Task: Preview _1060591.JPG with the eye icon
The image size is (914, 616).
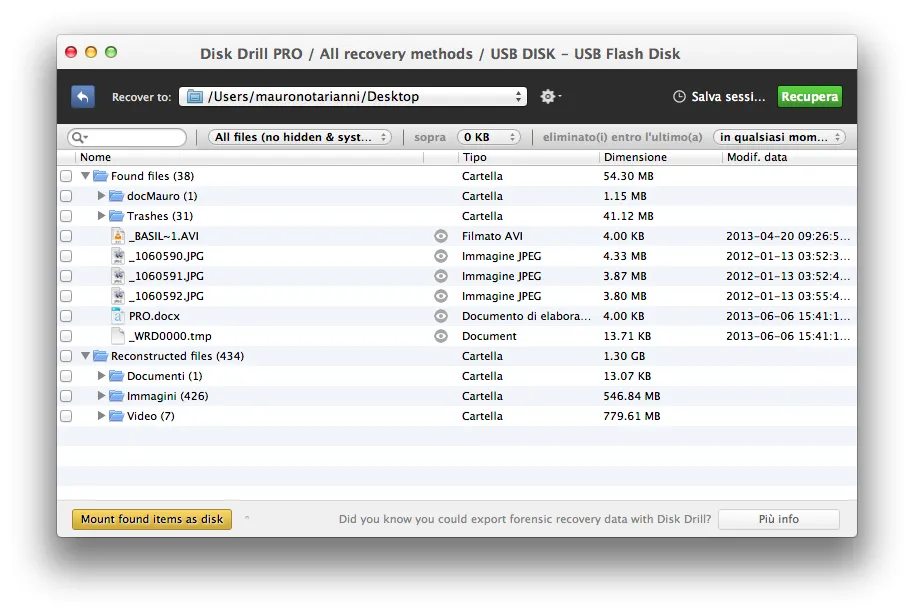Action: click(x=440, y=276)
